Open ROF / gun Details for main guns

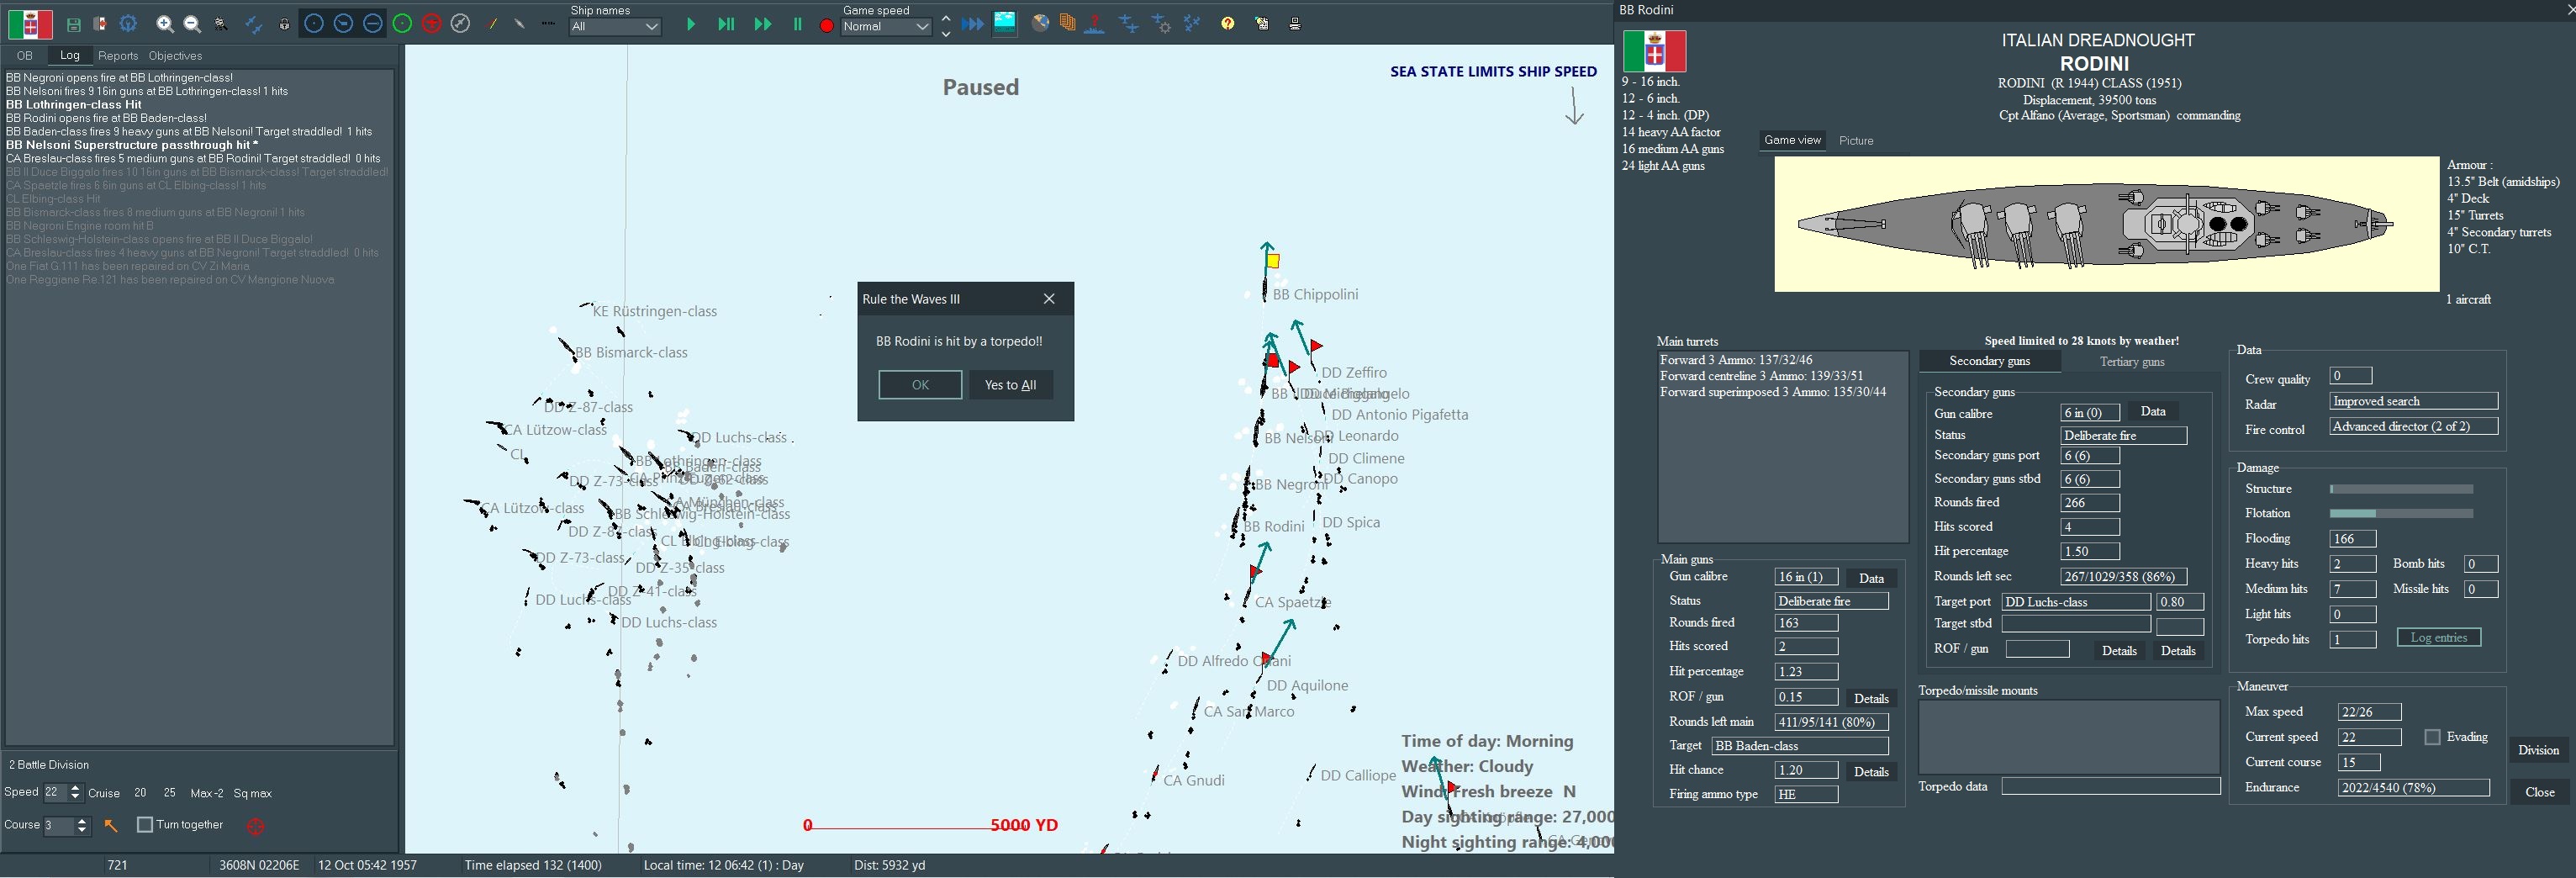click(1871, 699)
